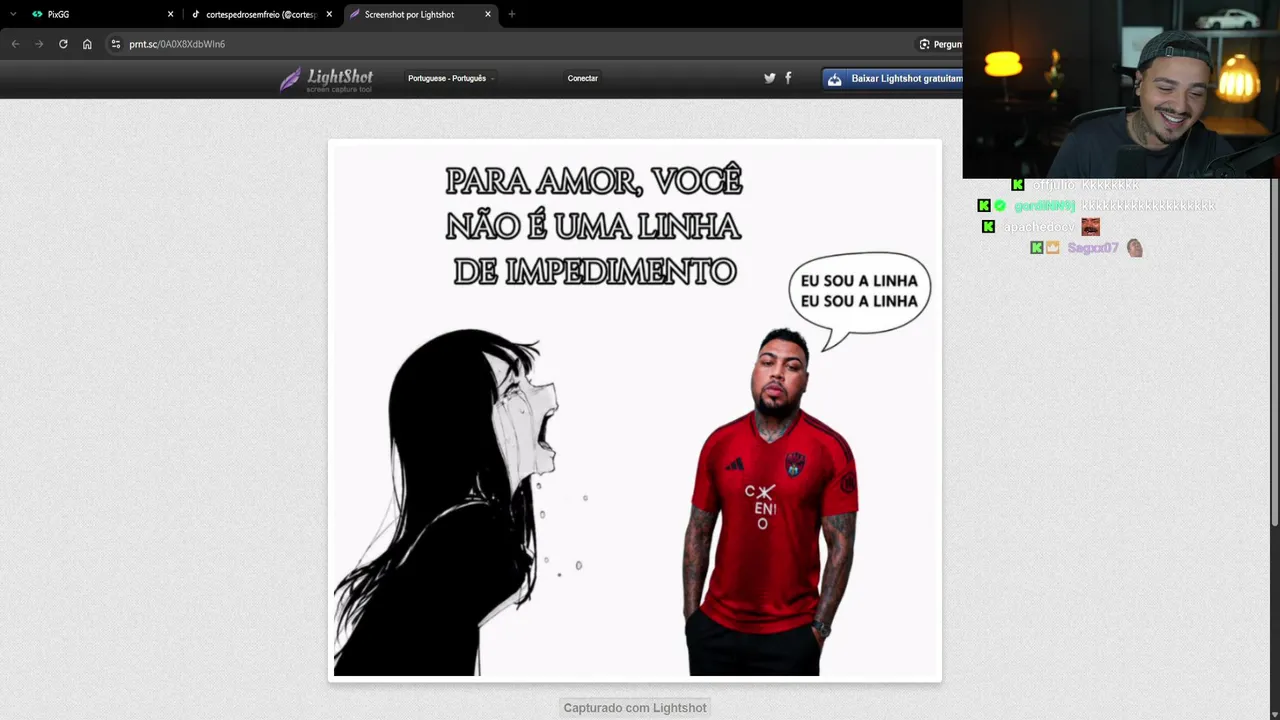Click the Sagxx07 chat username
The width and height of the screenshot is (1280, 720).
click(1092, 248)
